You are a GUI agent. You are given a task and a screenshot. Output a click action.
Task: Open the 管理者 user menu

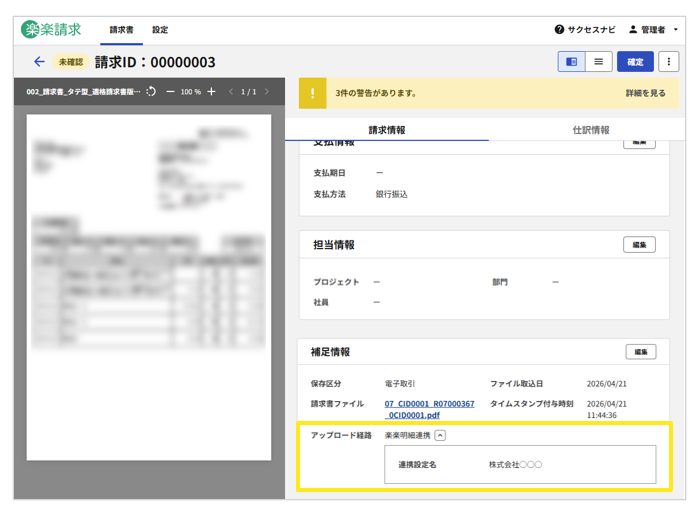point(653,29)
